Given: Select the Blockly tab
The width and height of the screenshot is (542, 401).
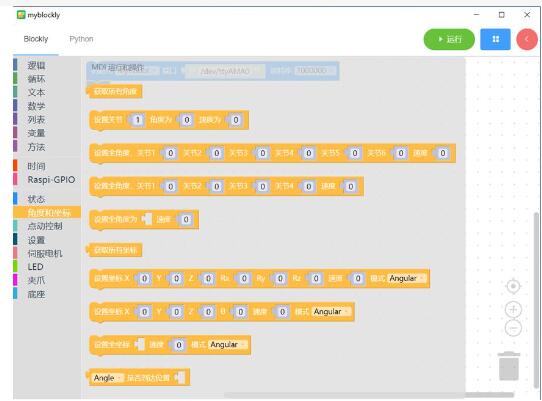Looking at the screenshot, I should pos(36,39).
